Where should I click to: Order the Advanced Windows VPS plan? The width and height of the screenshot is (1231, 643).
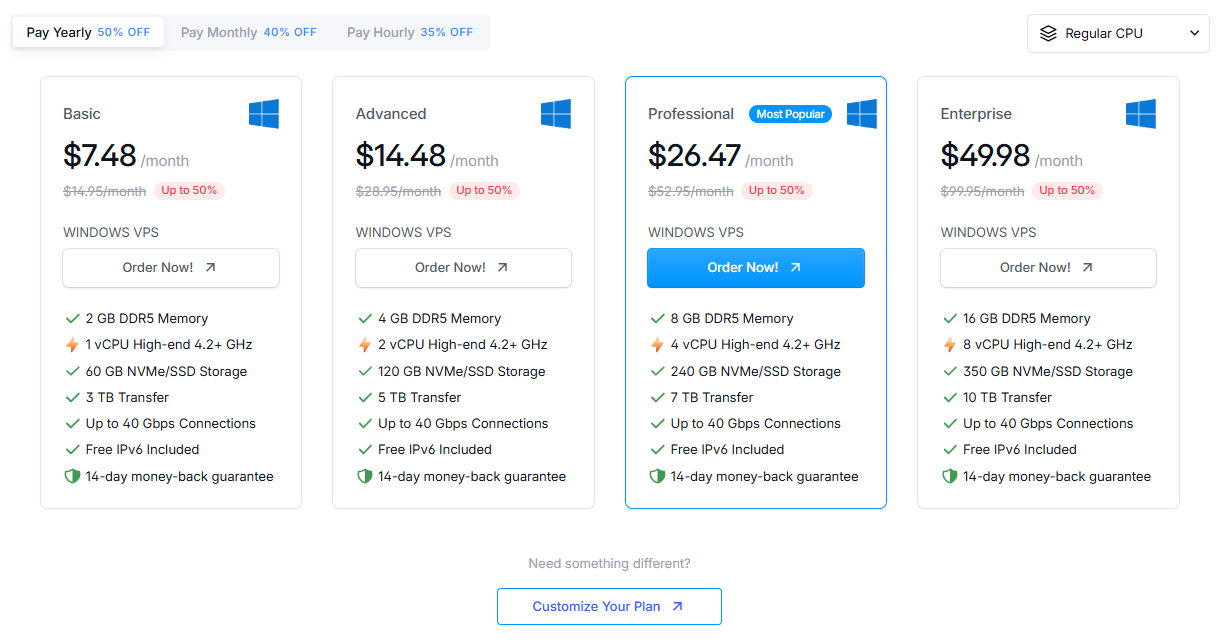463,268
